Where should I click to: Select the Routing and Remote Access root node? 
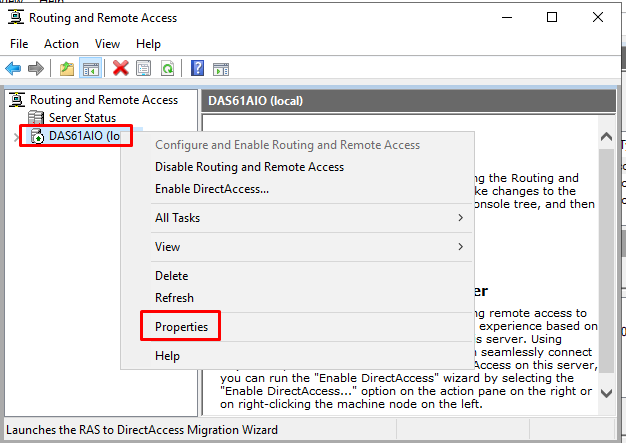pyautogui.click(x=103, y=100)
